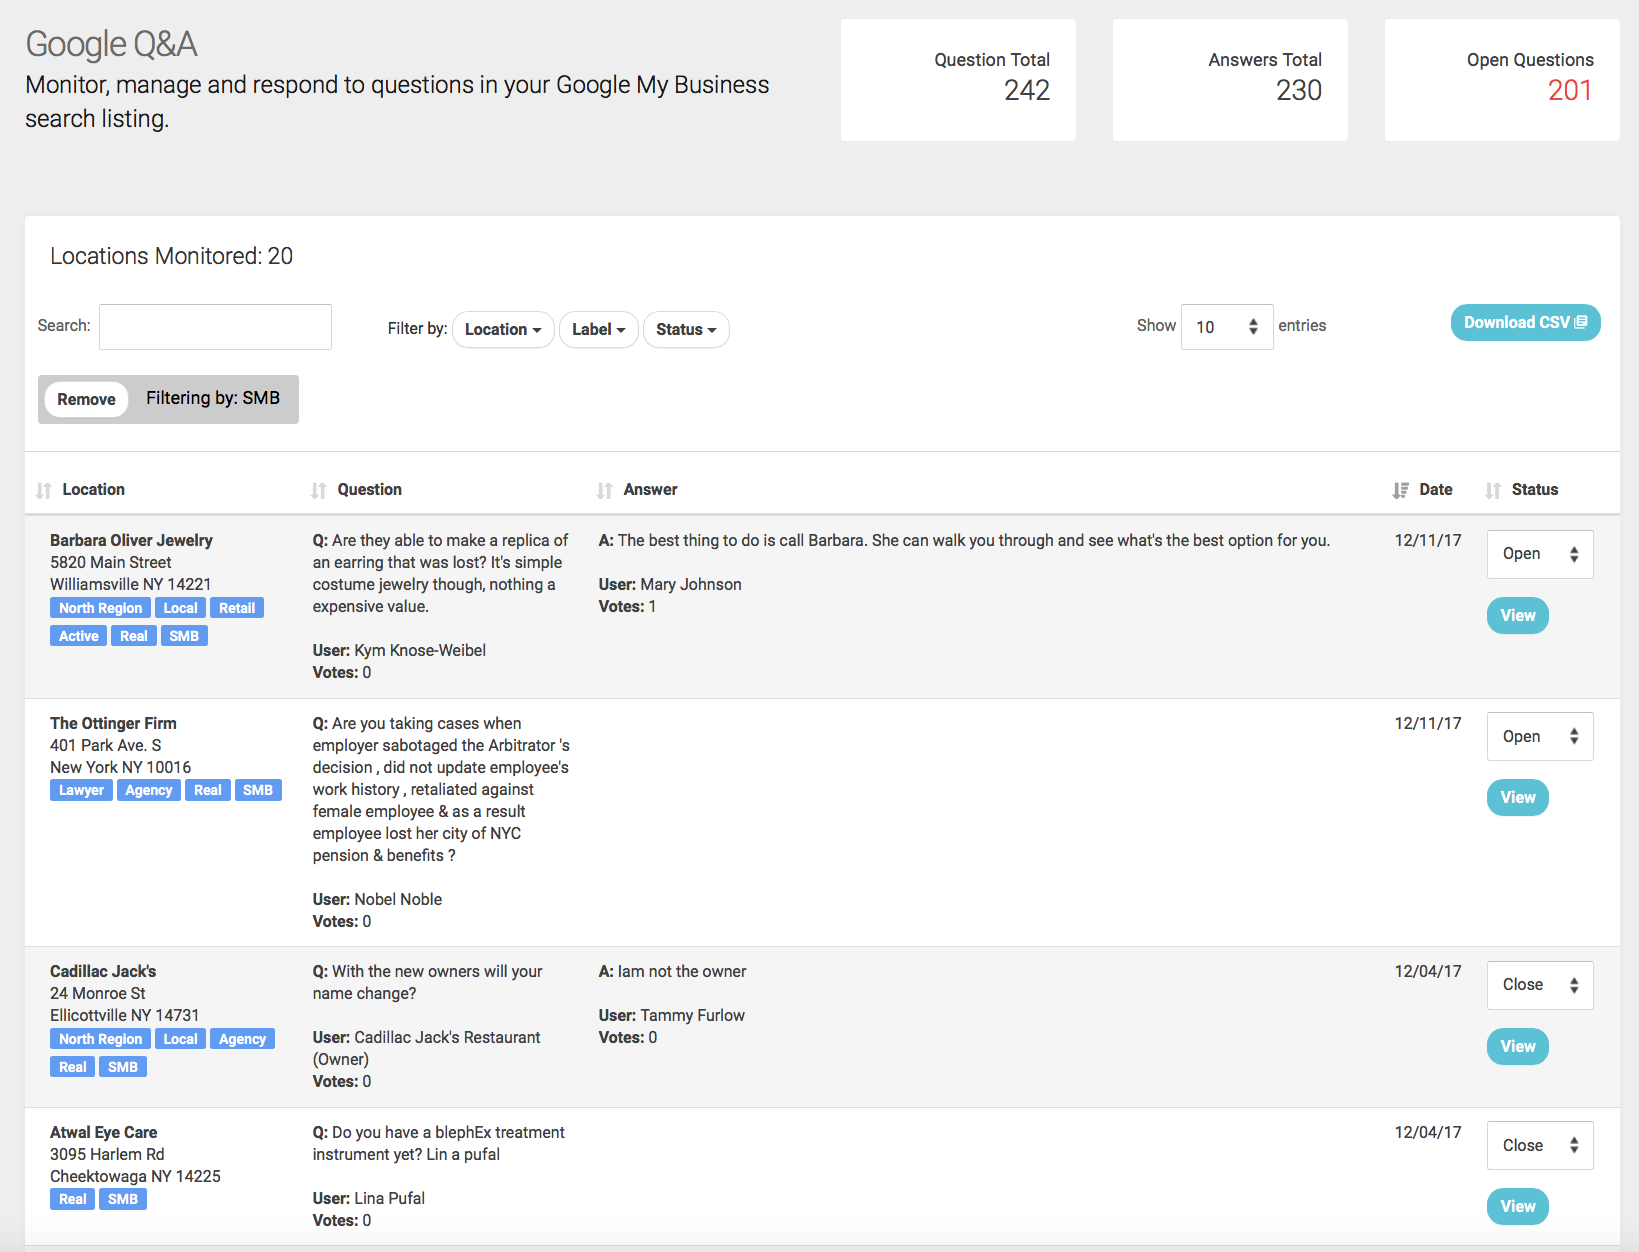Viewport: 1639px width, 1252px height.
Task: Click SMB label on Barbara Oliver Jewelry
Action: (x=184, y=636)
